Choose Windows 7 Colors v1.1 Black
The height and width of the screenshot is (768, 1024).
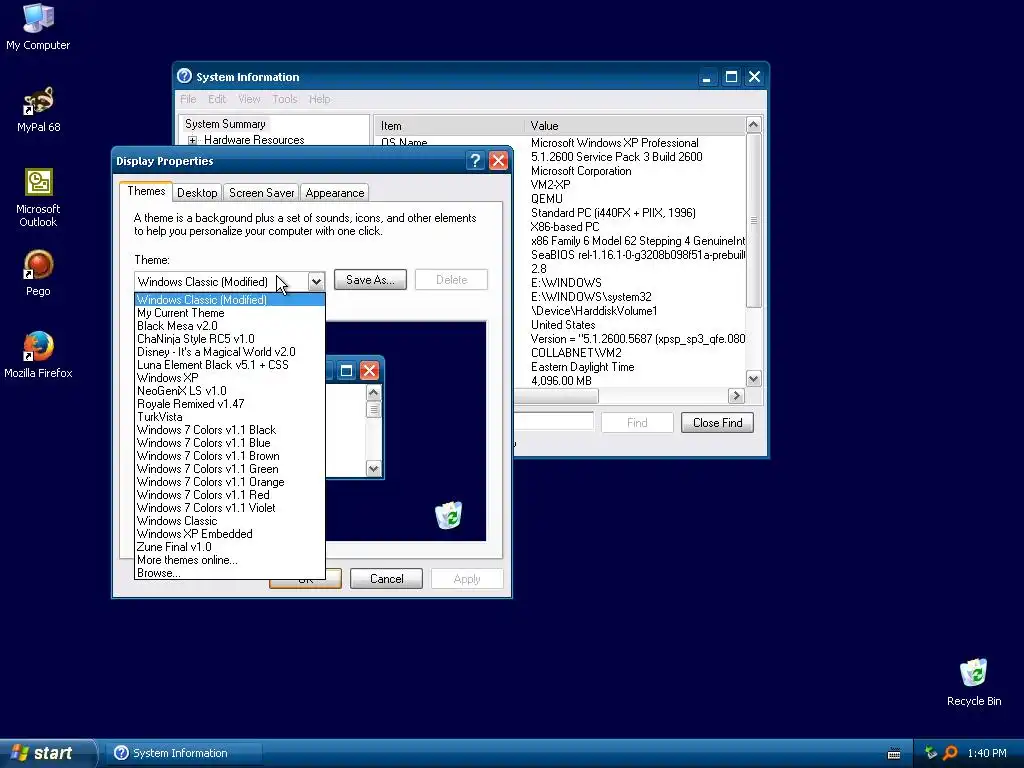point(229,430)
